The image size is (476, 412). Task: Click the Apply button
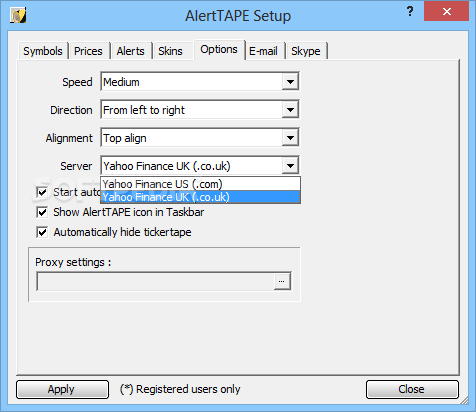[62, 389]
